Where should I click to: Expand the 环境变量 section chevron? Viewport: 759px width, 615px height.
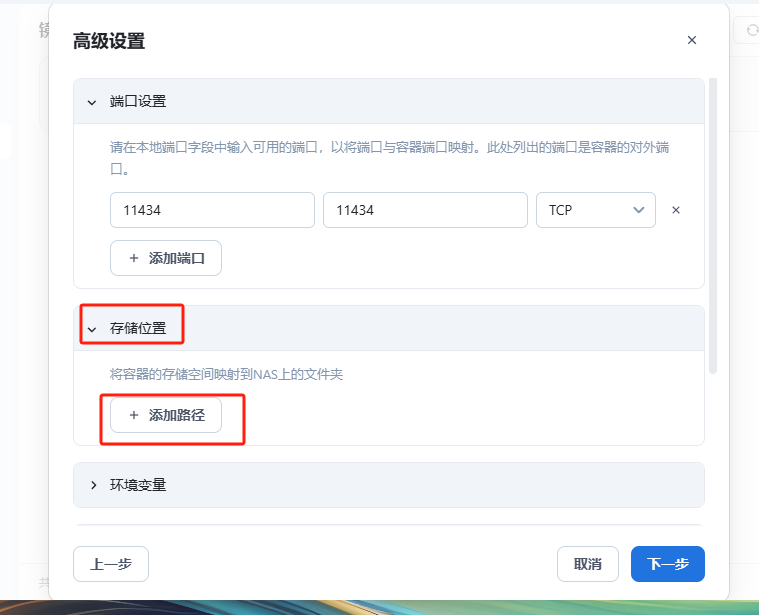click(93, 485)
